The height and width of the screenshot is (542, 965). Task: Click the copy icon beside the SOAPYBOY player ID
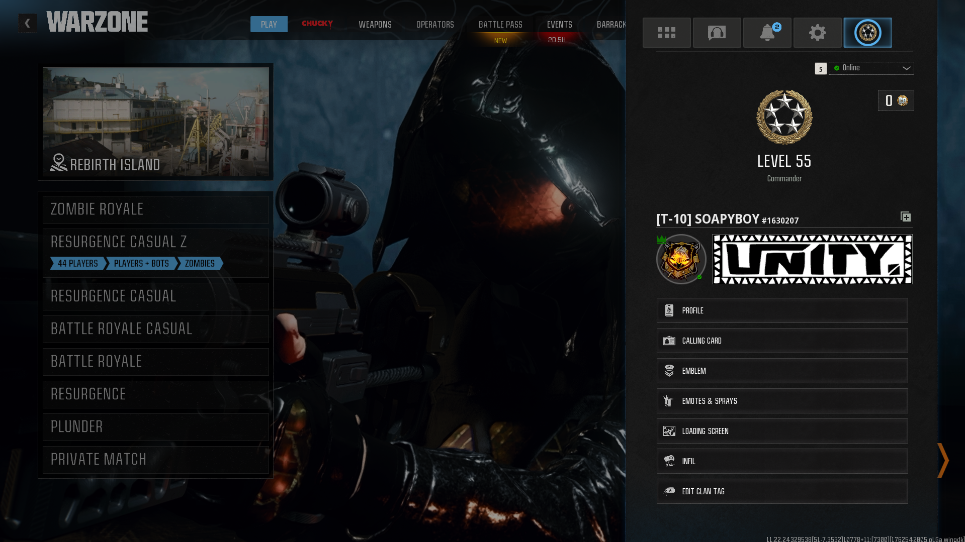click(906, 217)
